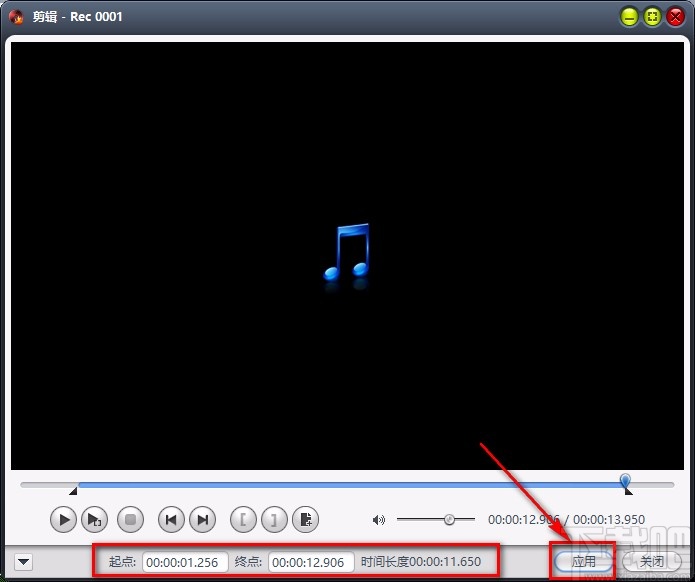Click the current time and total duration readout
This screenshot has height=582, width=695.
pos(566,520)
